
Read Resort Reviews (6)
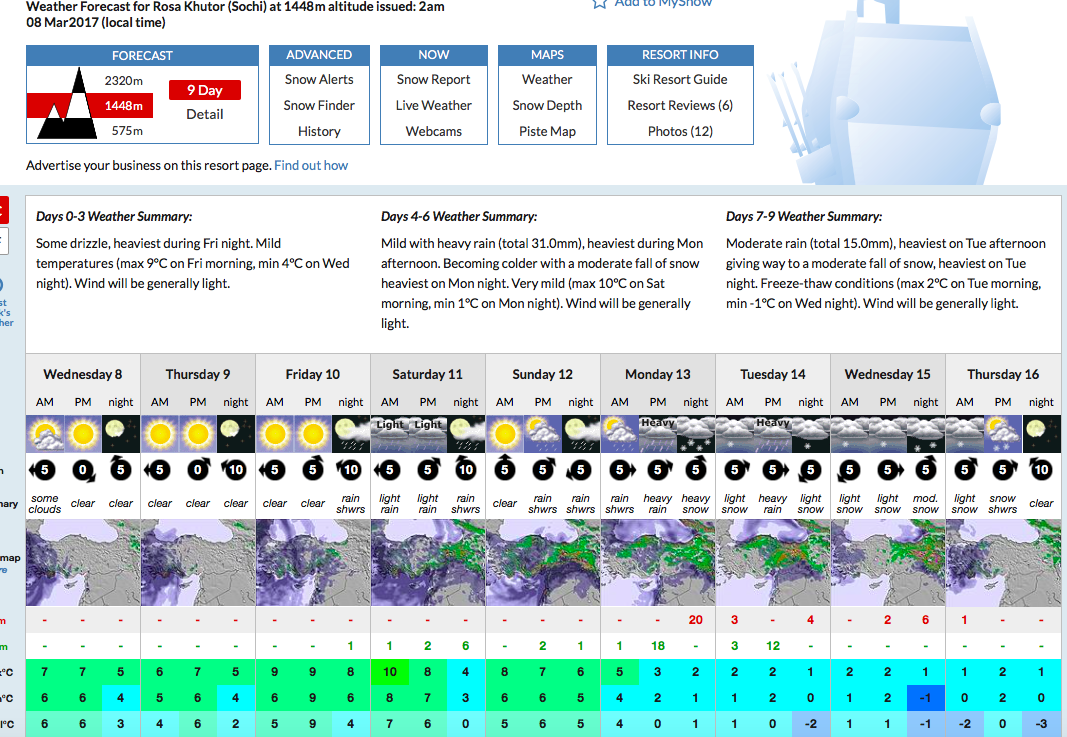click(x=680, y=105)
